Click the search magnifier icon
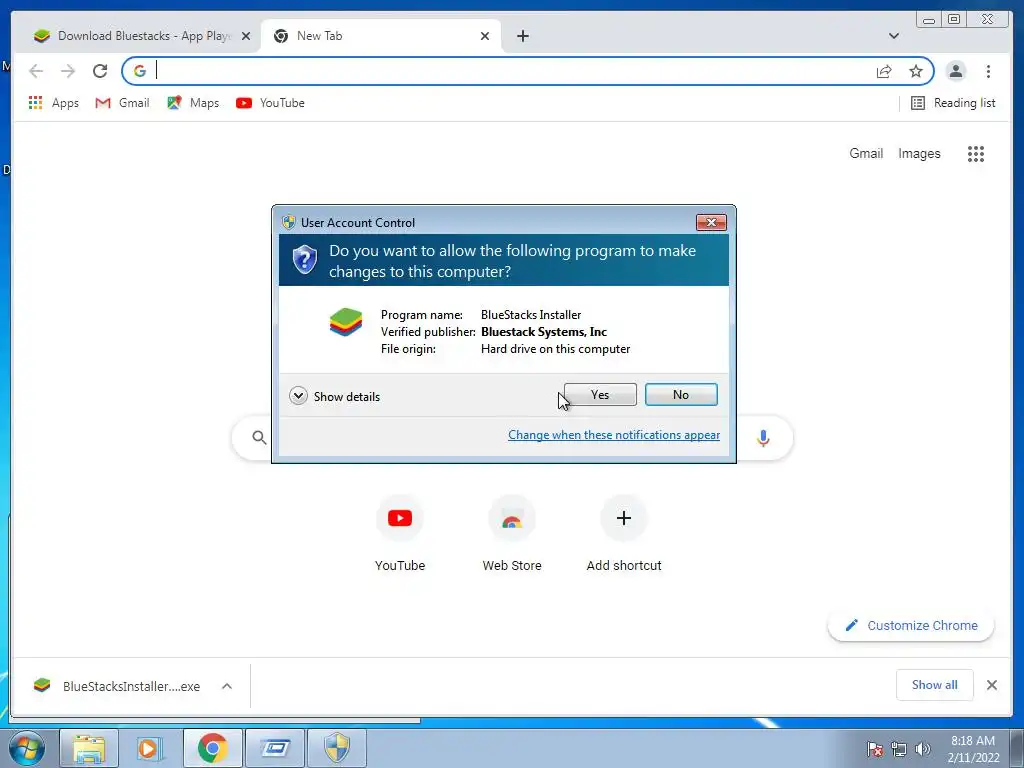 (x=259, y=438)
